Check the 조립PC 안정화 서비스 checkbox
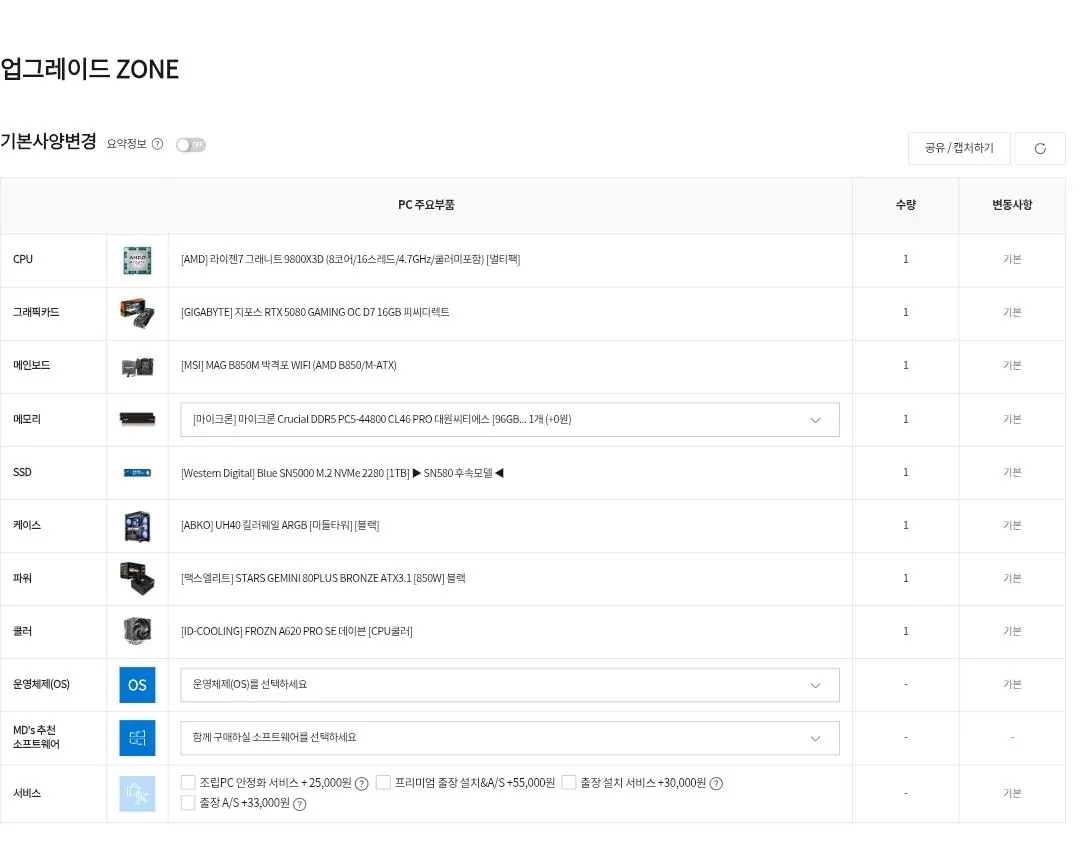This screenshot has width=1080, height=867. [188, 783]
